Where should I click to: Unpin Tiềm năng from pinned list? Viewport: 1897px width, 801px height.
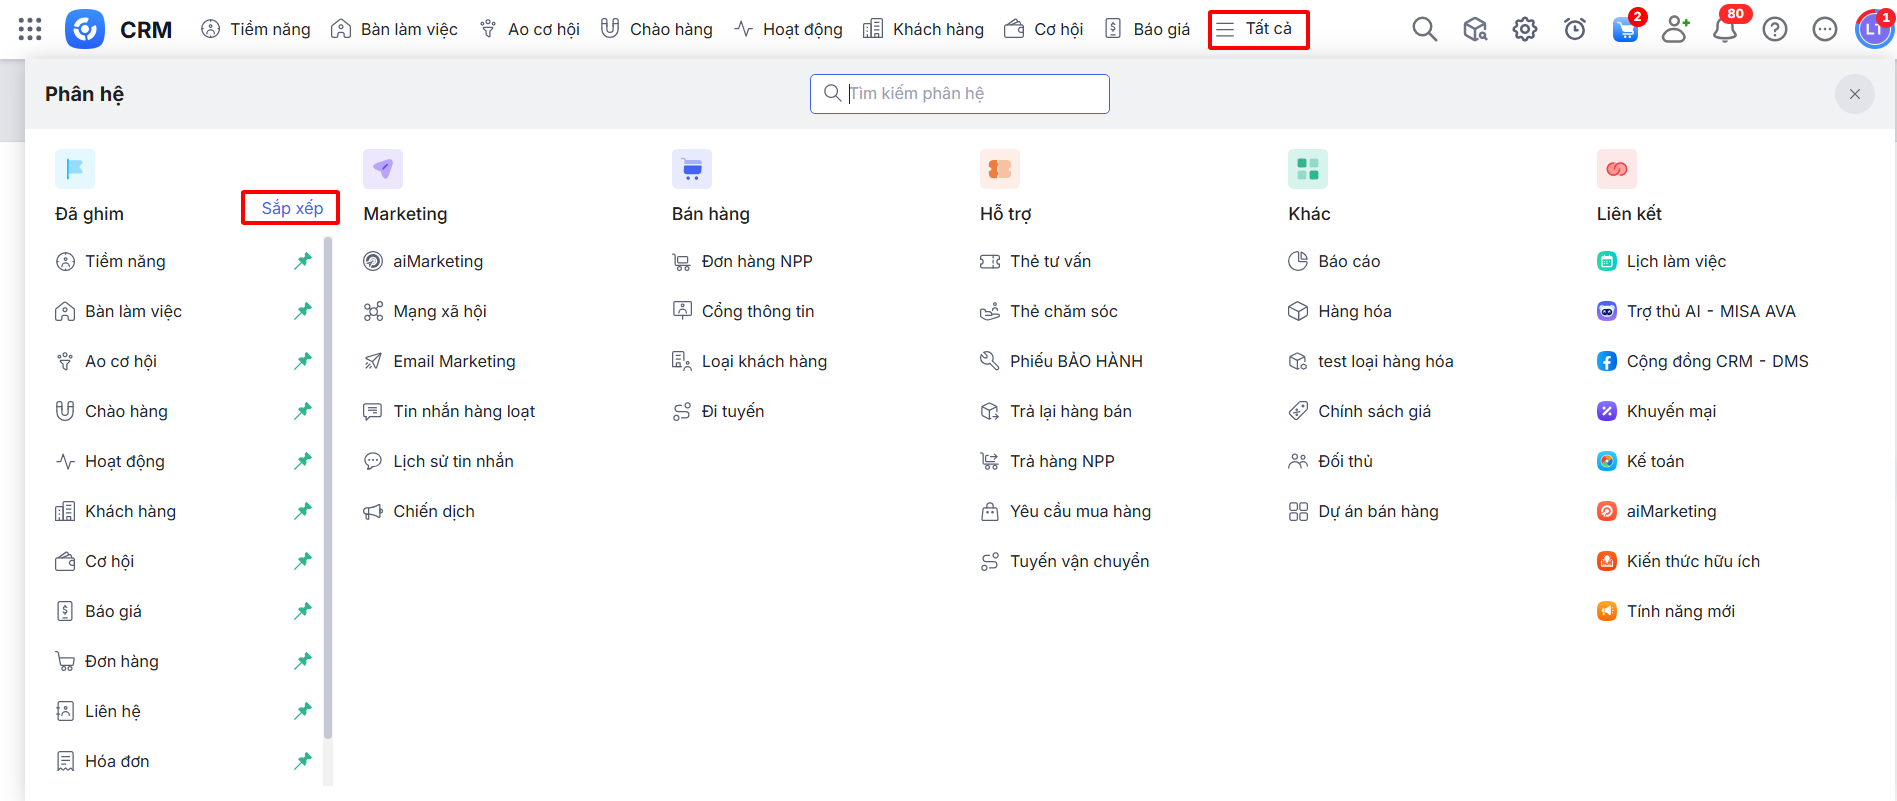point(302,261)
